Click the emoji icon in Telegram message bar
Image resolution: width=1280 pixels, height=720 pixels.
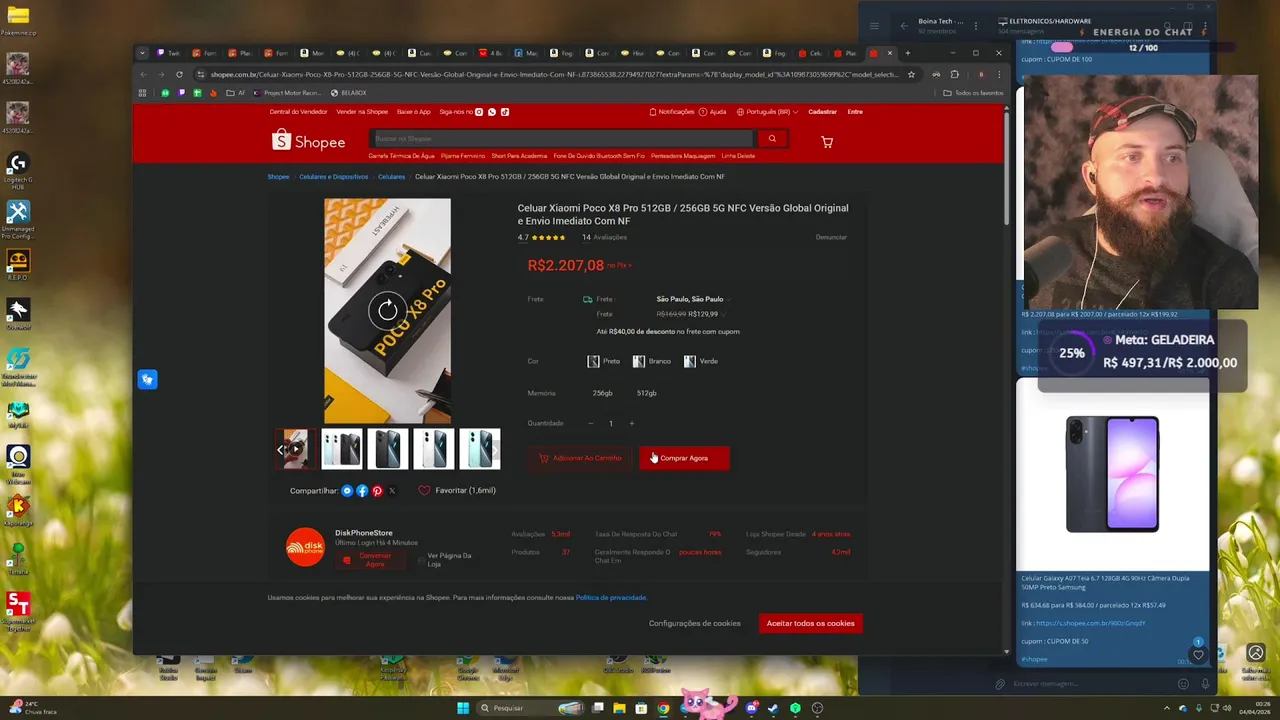pos(1183,684)
